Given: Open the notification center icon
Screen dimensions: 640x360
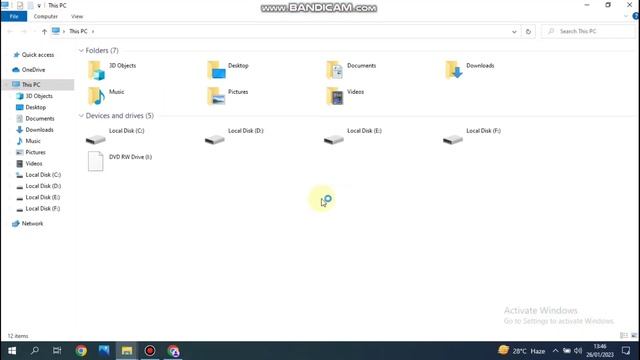Looking at the screenshot, I should (626, 351).
